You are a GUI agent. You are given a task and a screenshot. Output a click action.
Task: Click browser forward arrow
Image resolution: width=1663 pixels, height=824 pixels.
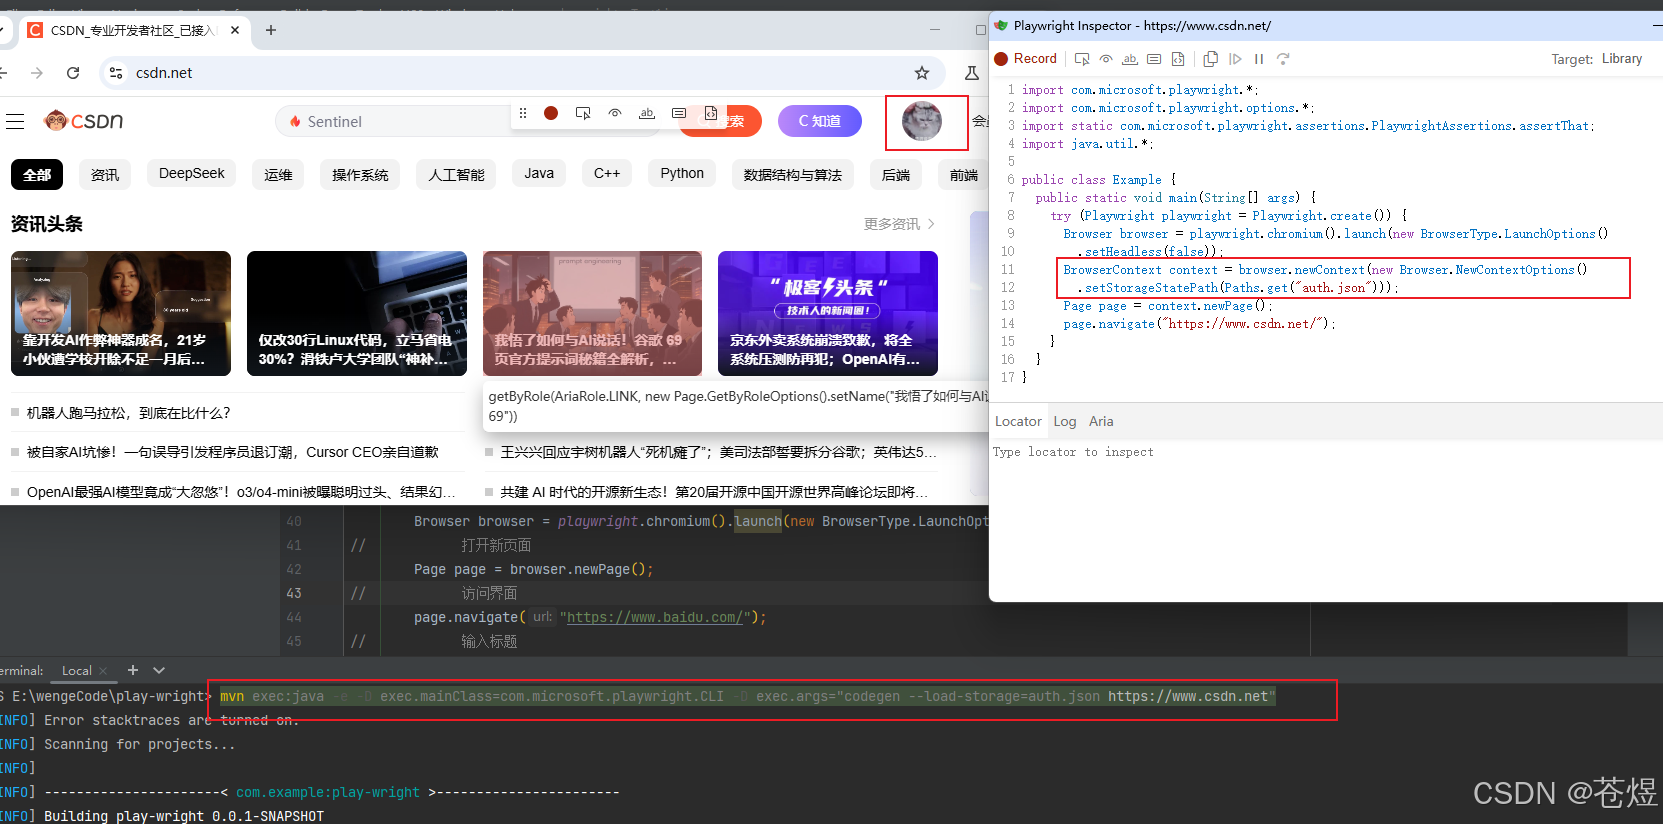click(37, 73)
